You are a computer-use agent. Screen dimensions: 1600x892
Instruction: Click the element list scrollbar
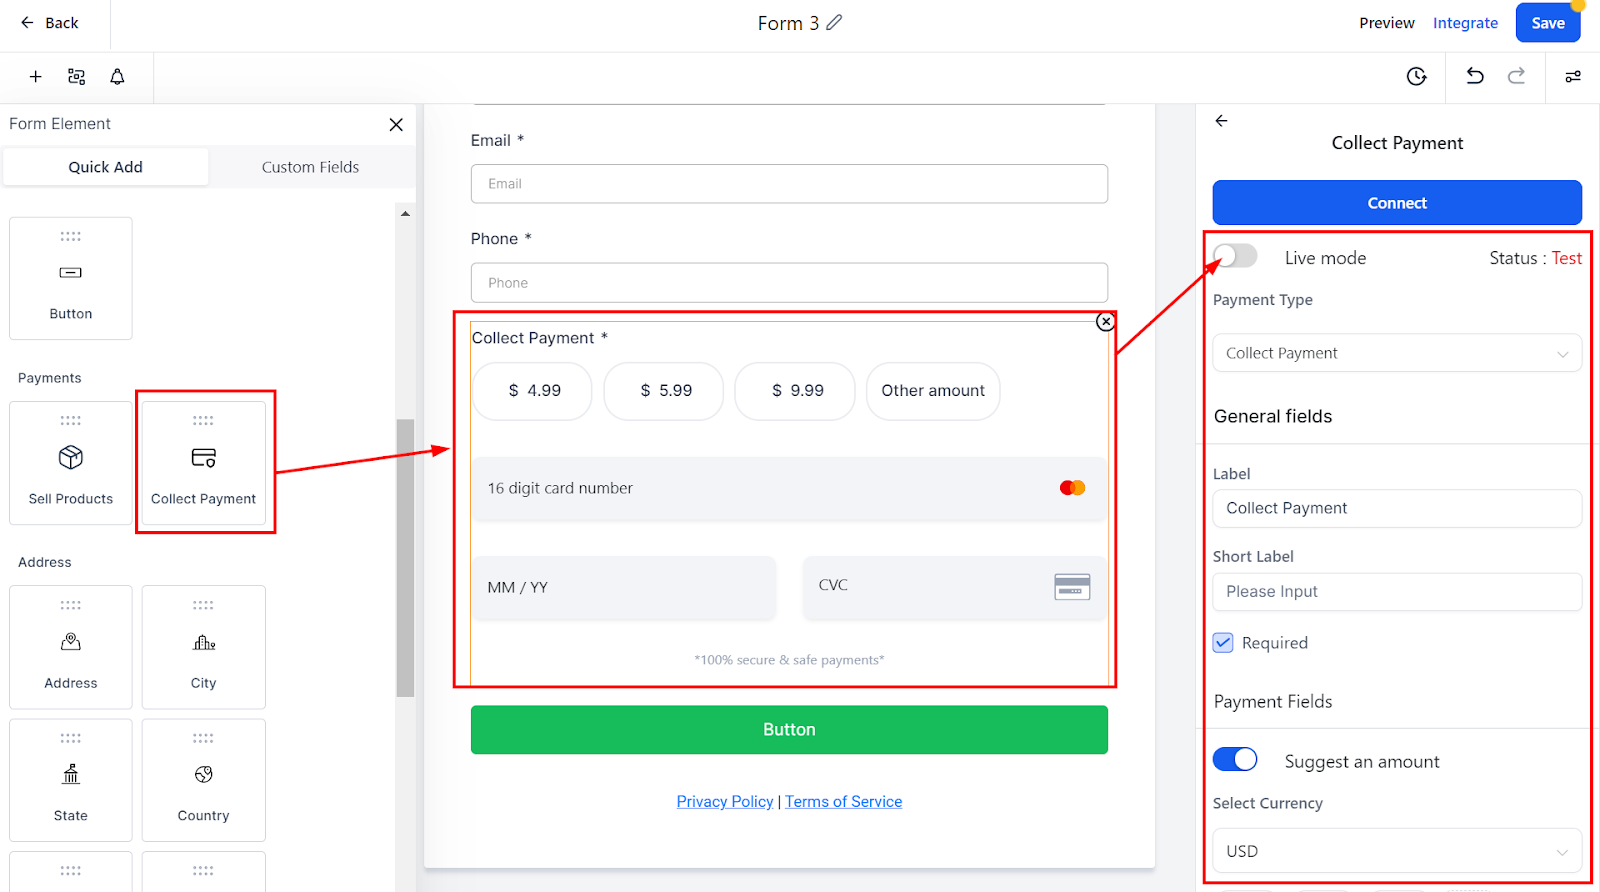coord(405,557)
